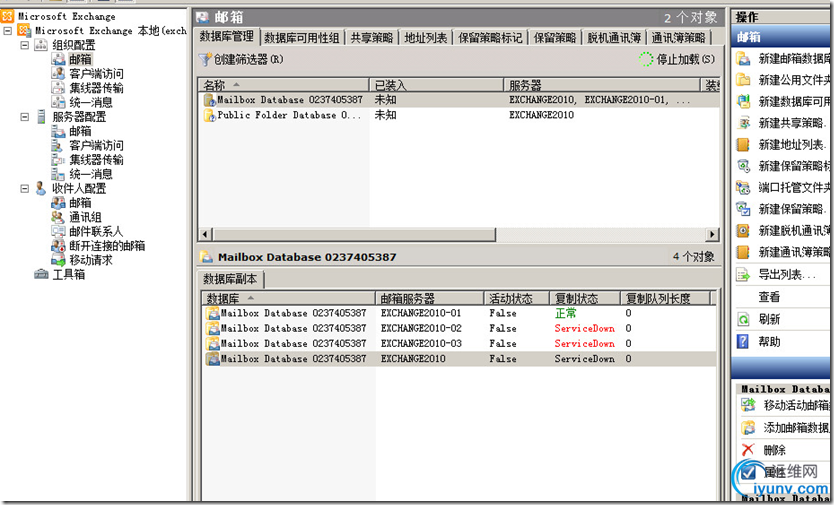The height and width of the screenshot is (505, 834).
Task: Select database copy row for EXCHANGE2010-01
Action: click(459, 313)
